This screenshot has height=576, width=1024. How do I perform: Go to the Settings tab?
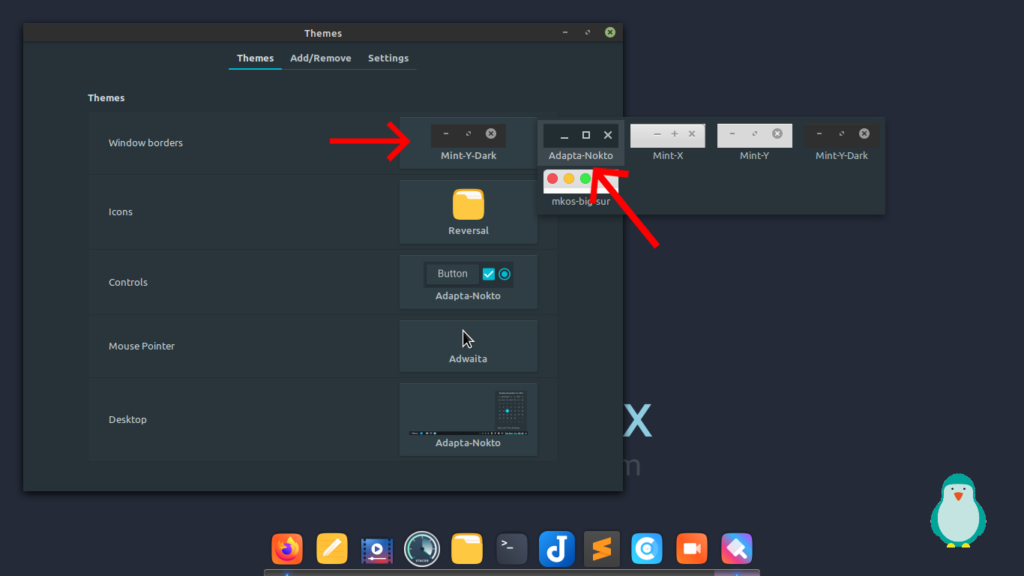point(388,58)
